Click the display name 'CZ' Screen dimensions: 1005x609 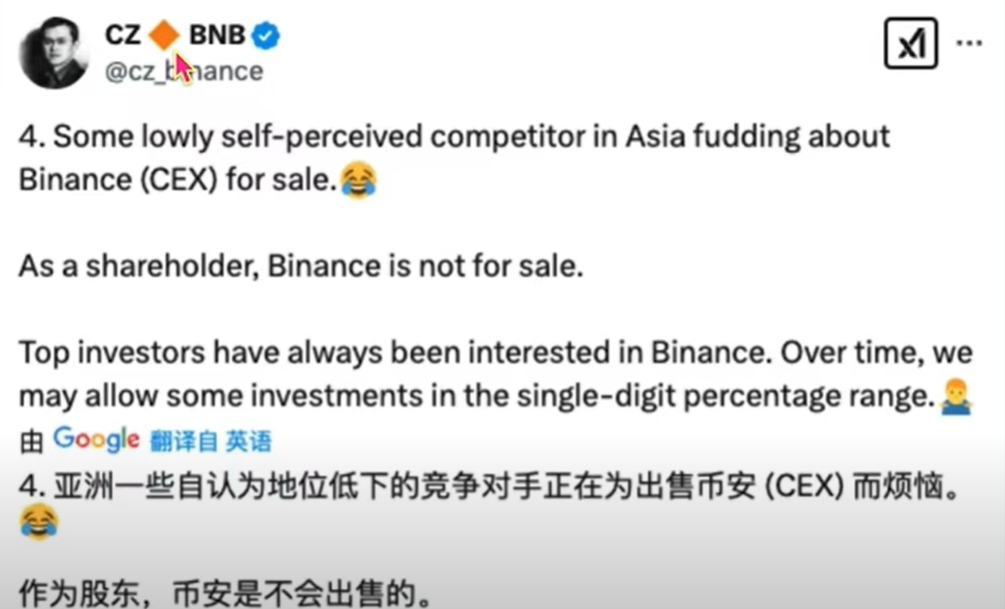122,35
